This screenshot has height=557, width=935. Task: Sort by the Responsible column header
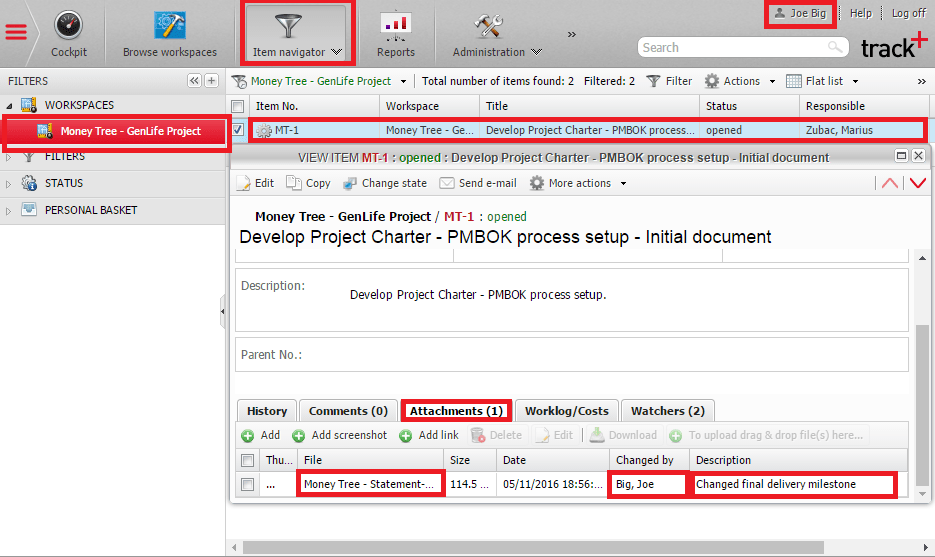coord(863,106)
